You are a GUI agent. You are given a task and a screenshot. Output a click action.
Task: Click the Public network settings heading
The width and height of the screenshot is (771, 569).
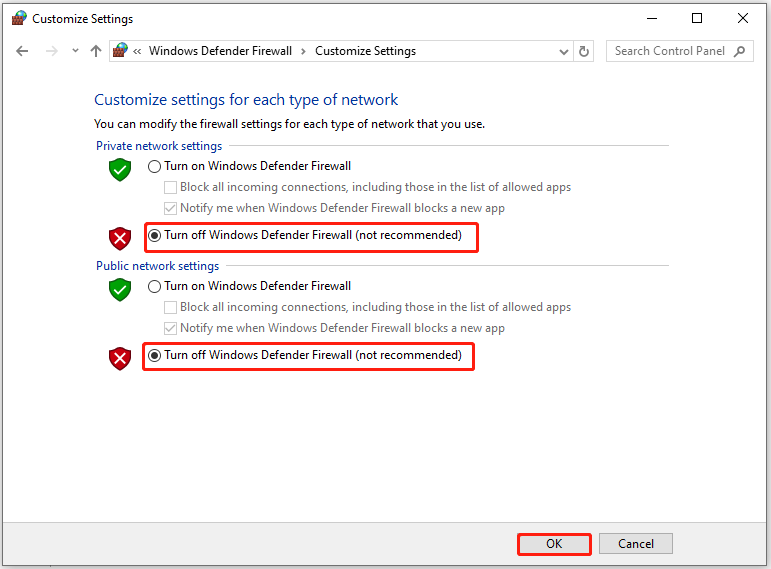157,266
